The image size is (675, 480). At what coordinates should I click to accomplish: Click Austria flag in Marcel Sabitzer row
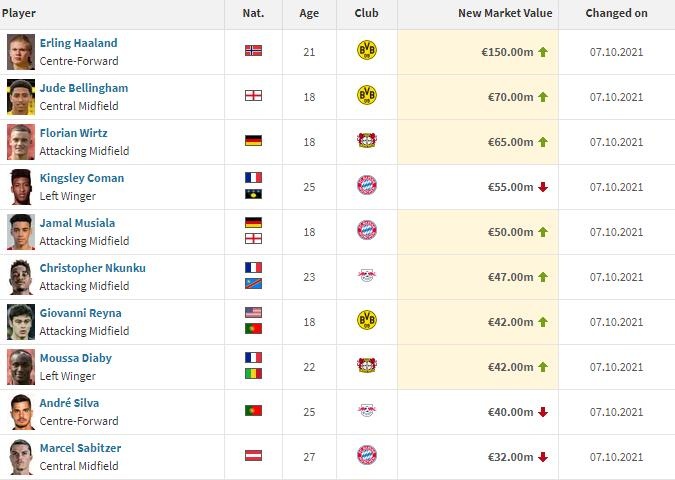254,455
